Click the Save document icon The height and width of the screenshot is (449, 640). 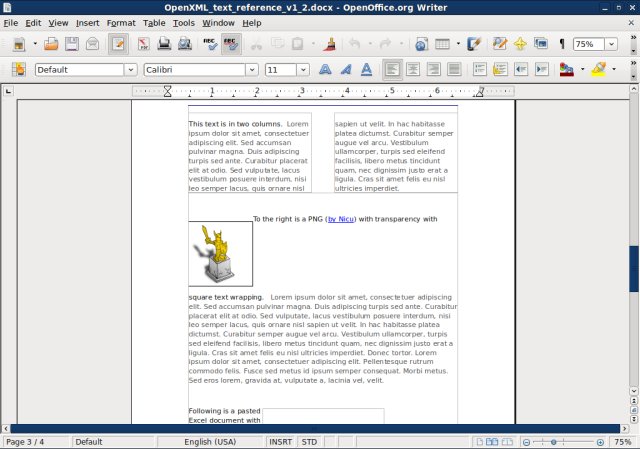pos(71,44)
